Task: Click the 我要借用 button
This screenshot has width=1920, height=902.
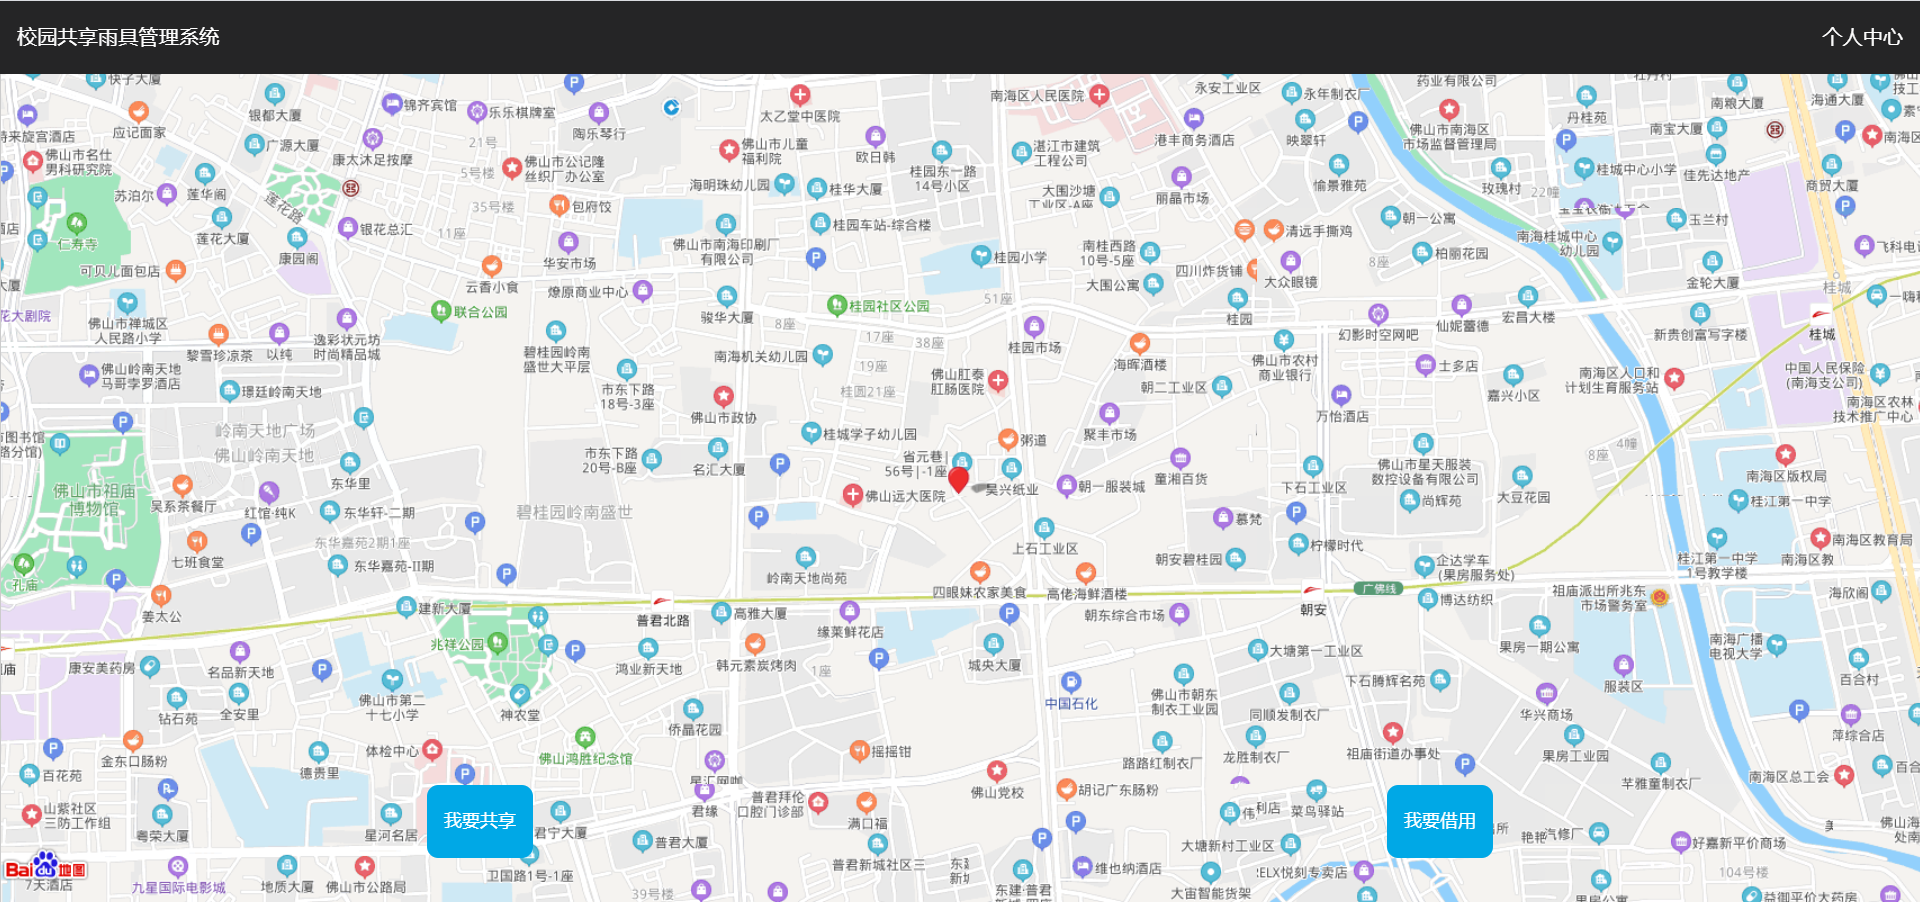Action: [1439, 821]
